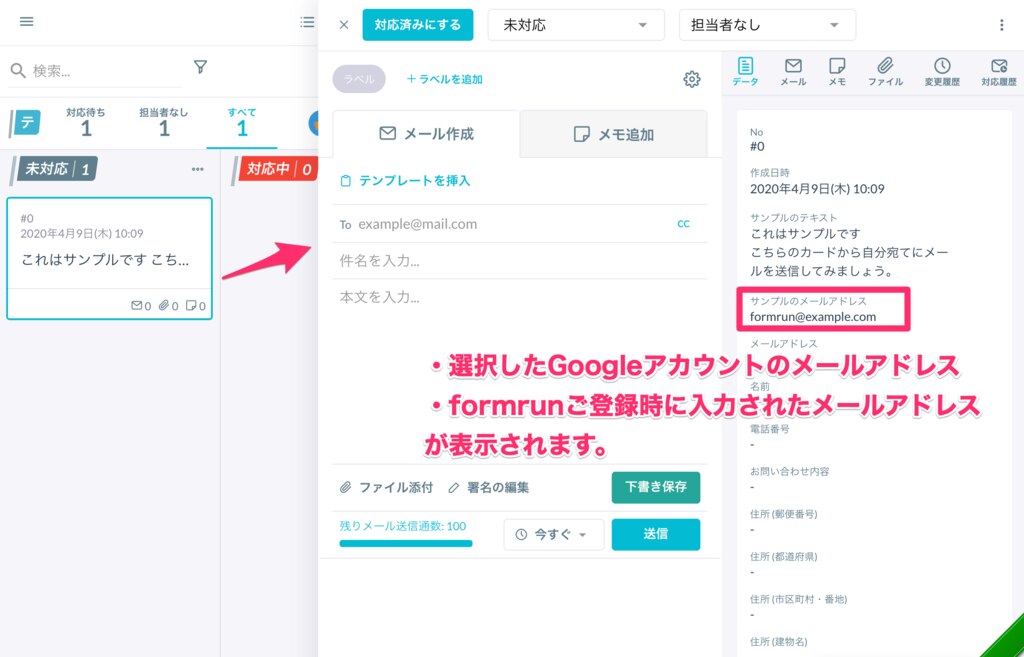
Task: Click the CC link
Action: click(x=683, y=223)
